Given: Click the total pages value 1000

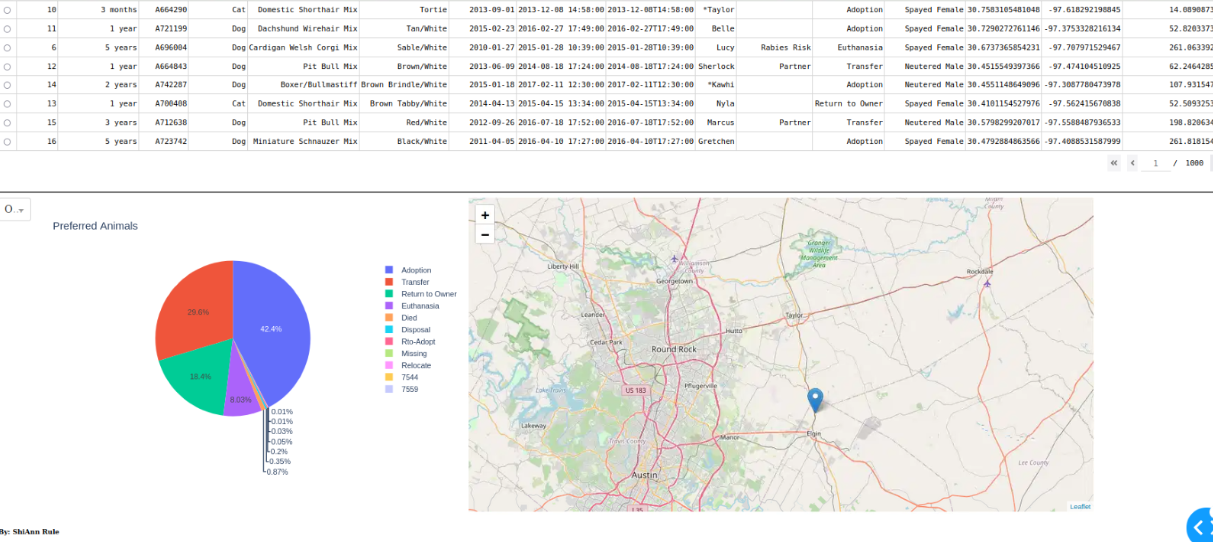Looking at the screenshot, I should click(x=1194, y=163).
